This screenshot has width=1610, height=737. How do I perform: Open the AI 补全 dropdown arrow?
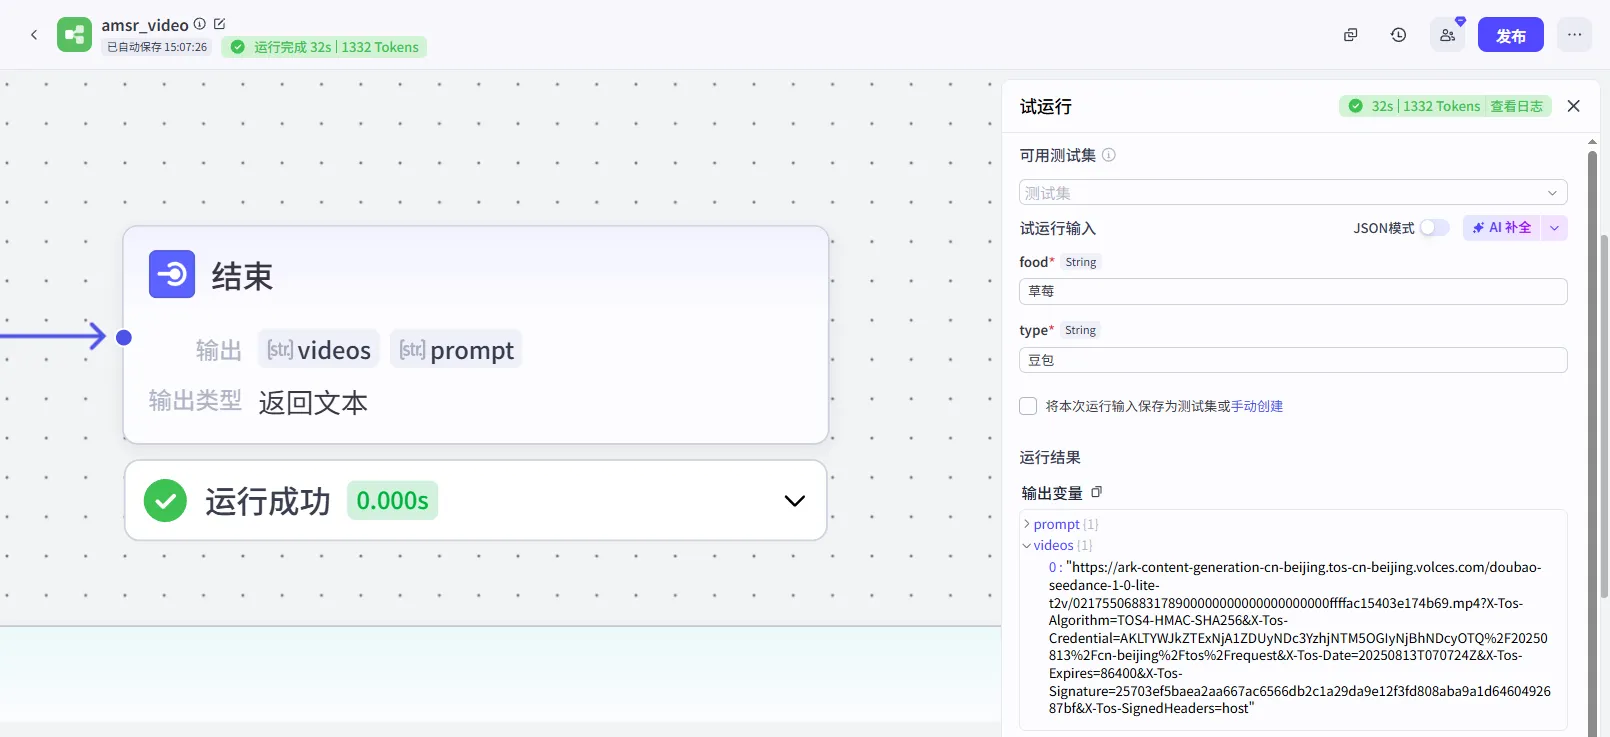[1554, 228]
